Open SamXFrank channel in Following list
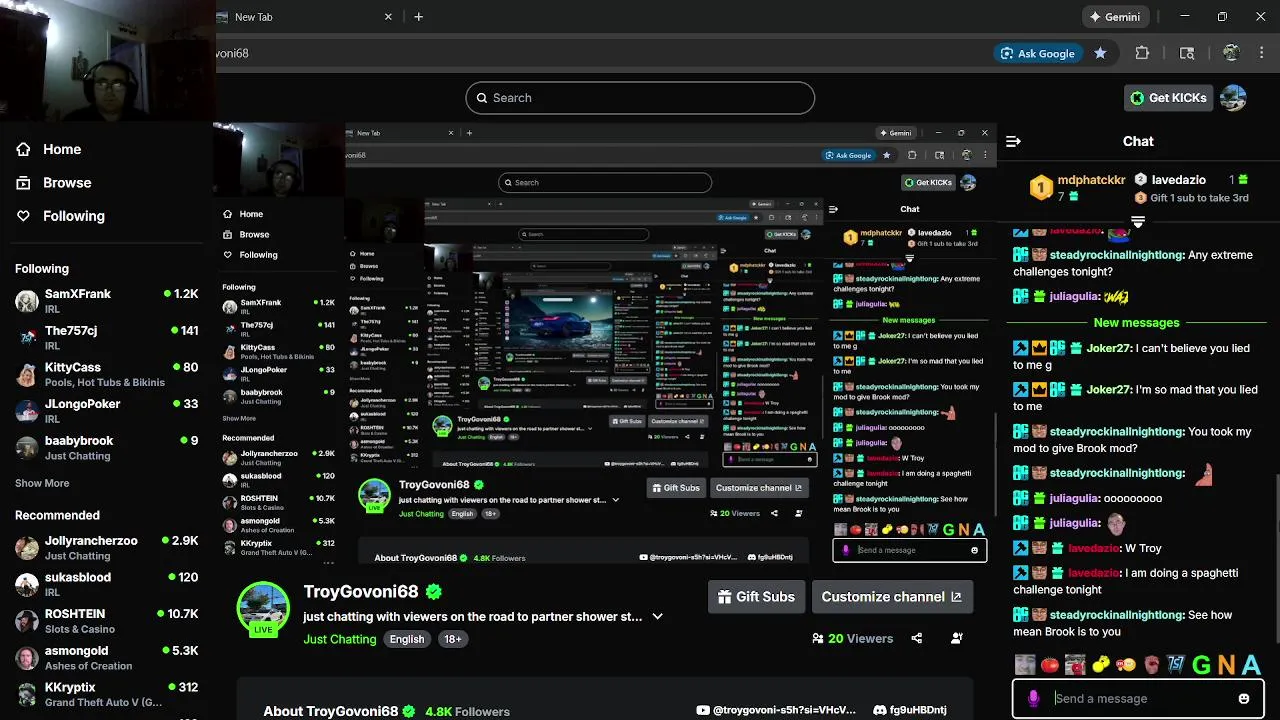This screenshot has width=1280, height=720. click(x=107, y=301)
